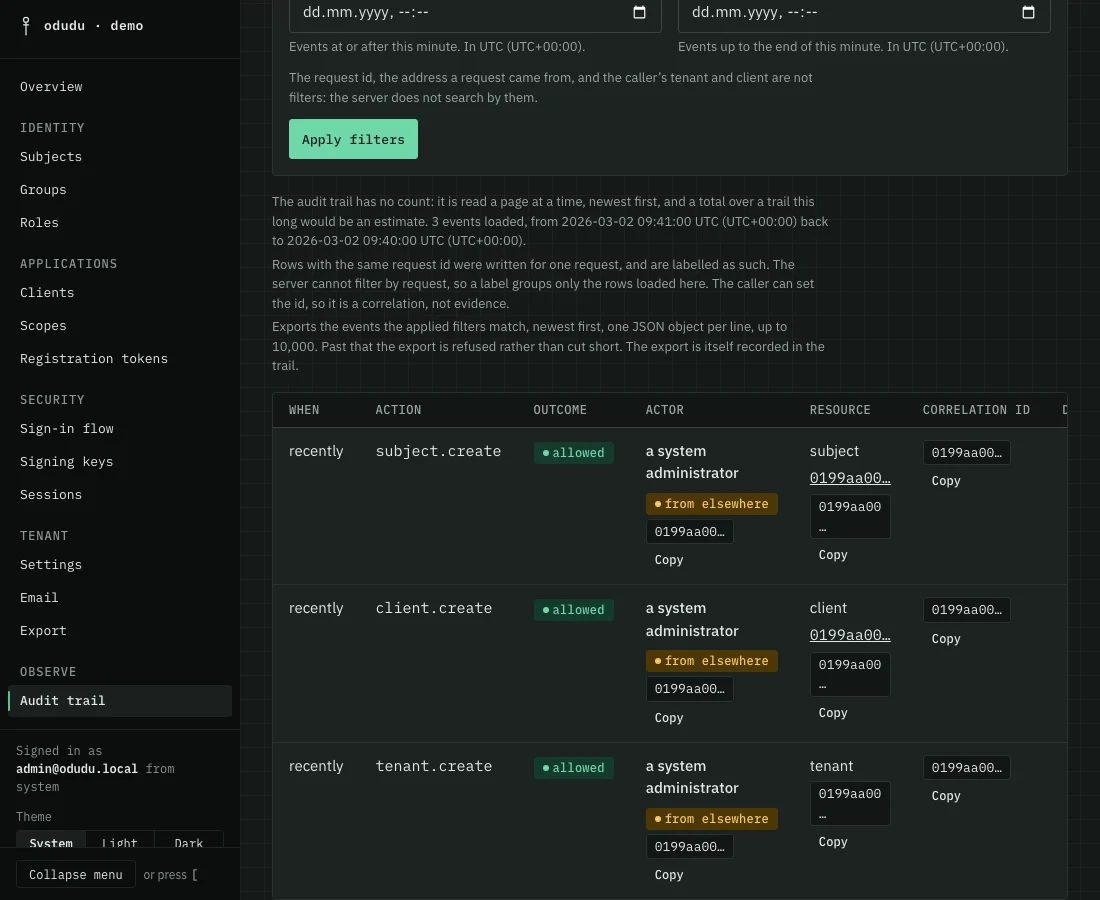The width and height of the screenshot is (1100, 900).
Task: Open calendar picker in the from-date field
Action: tap(639, 12)
